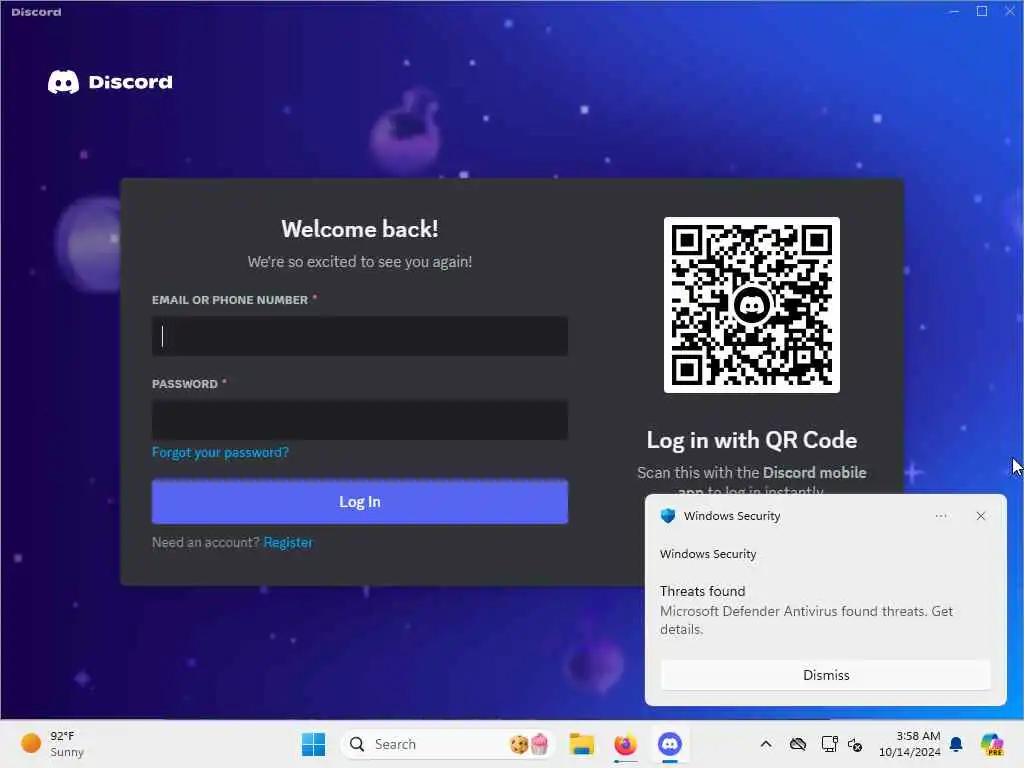This screenshot has width=1024, height=768.
Task: Show hidden system tray icons
Action: click(766, 744)
